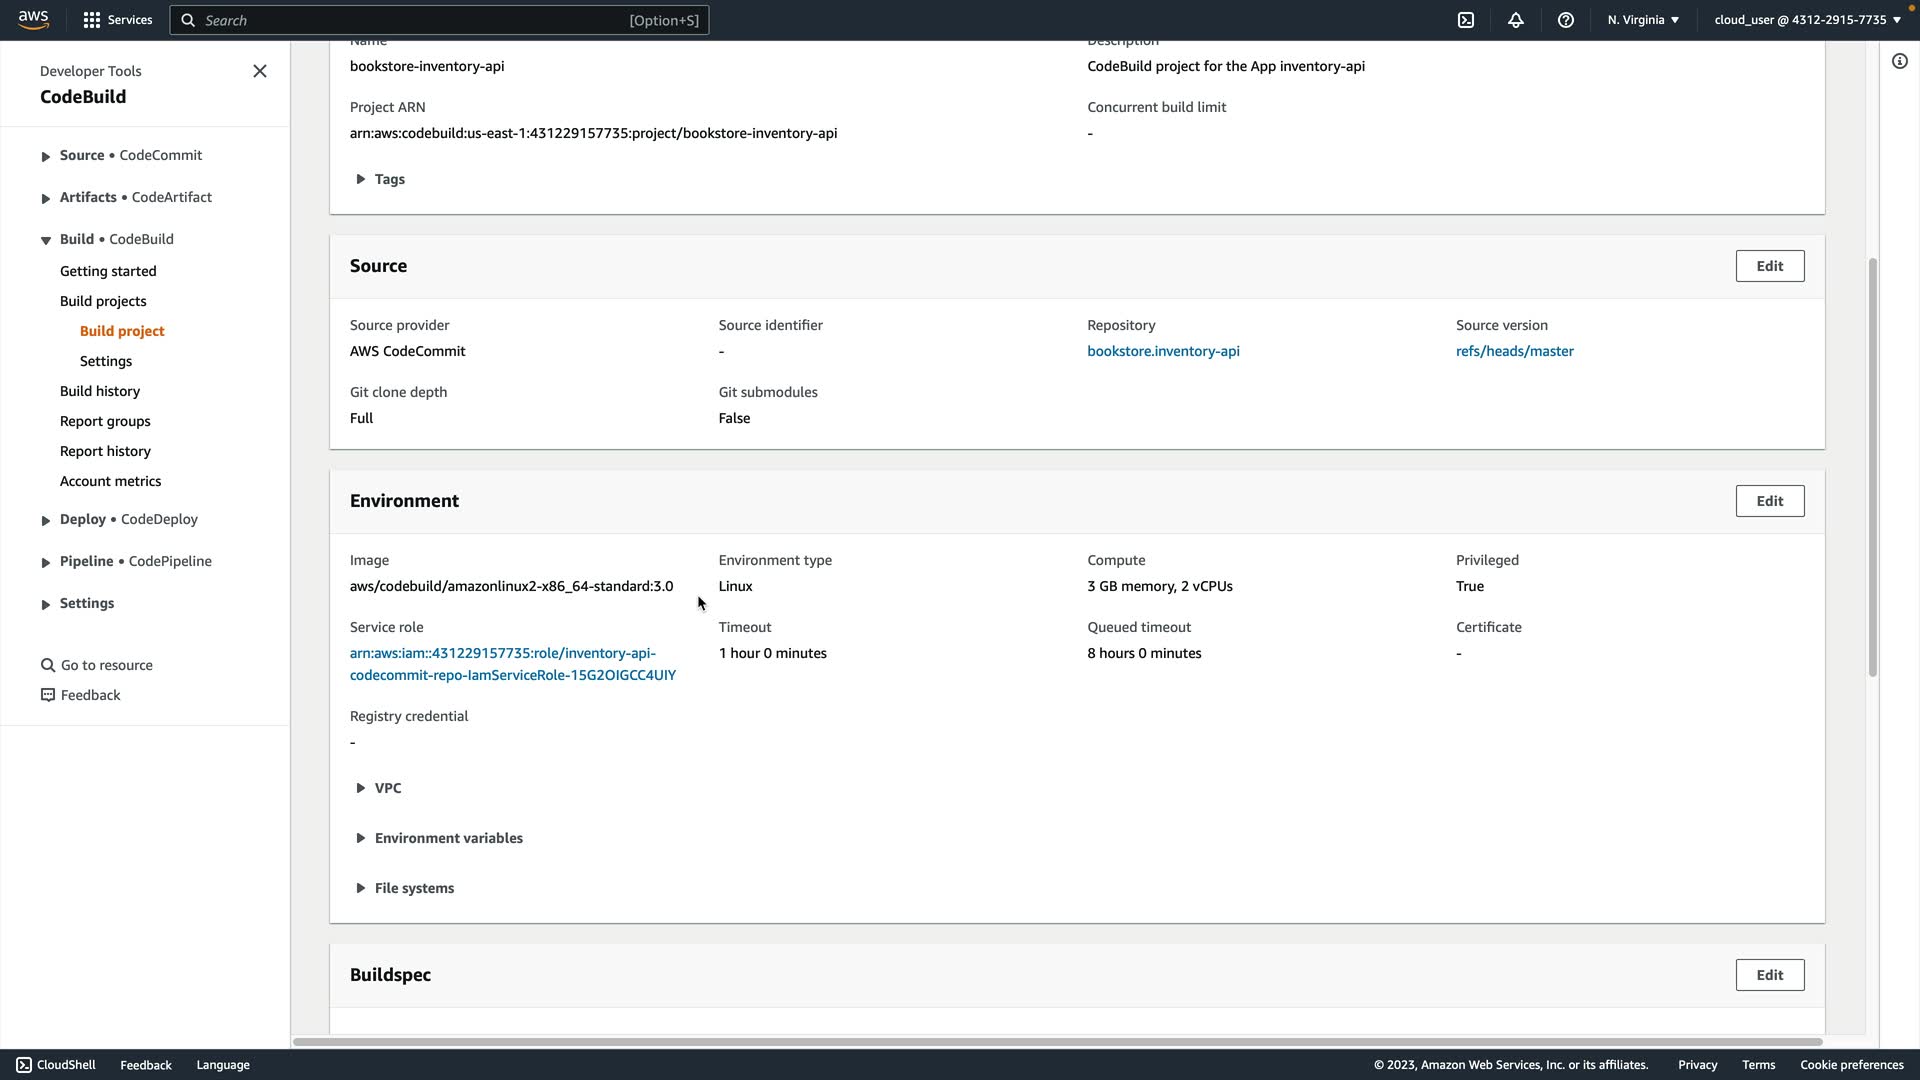Open the help question mark icon
The width and height of the screenshot is (1920, 1080).
pos(1566,20)
